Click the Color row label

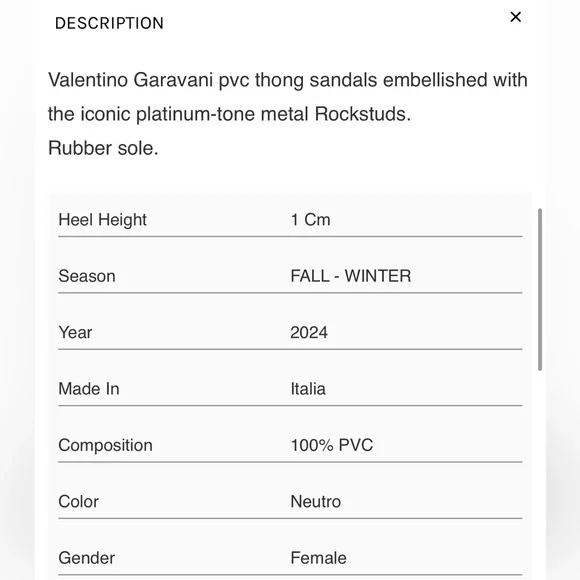pyautogui.click(x=78, y=502)
